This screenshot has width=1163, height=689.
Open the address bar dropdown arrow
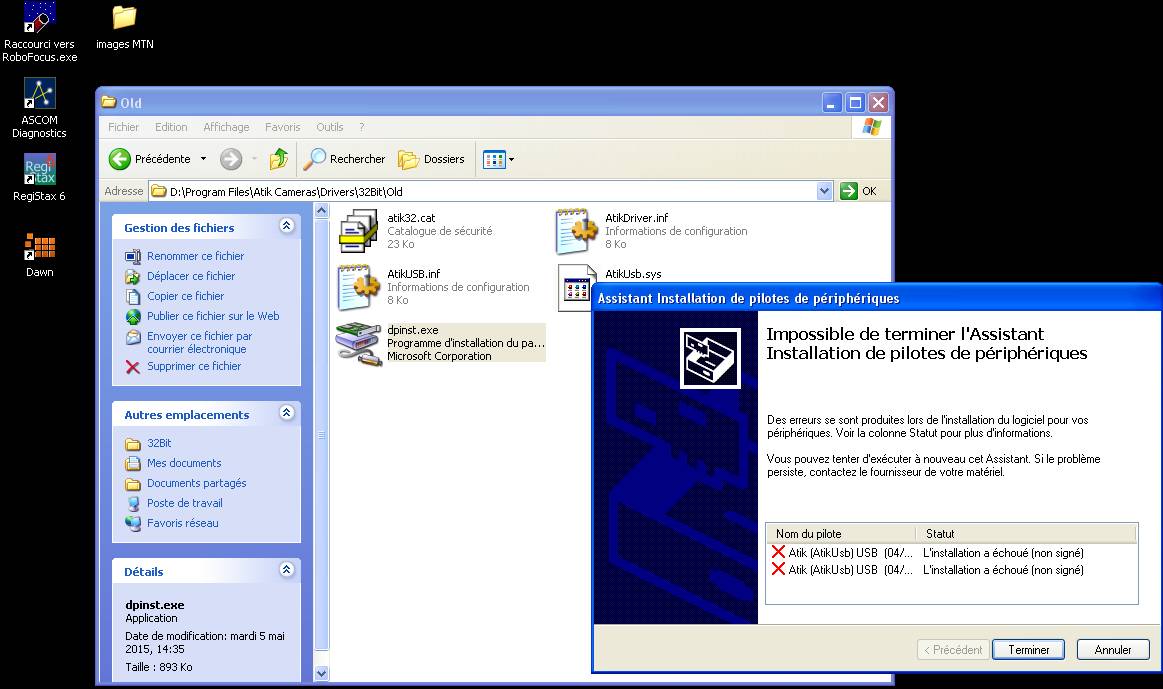coord(824,191)
